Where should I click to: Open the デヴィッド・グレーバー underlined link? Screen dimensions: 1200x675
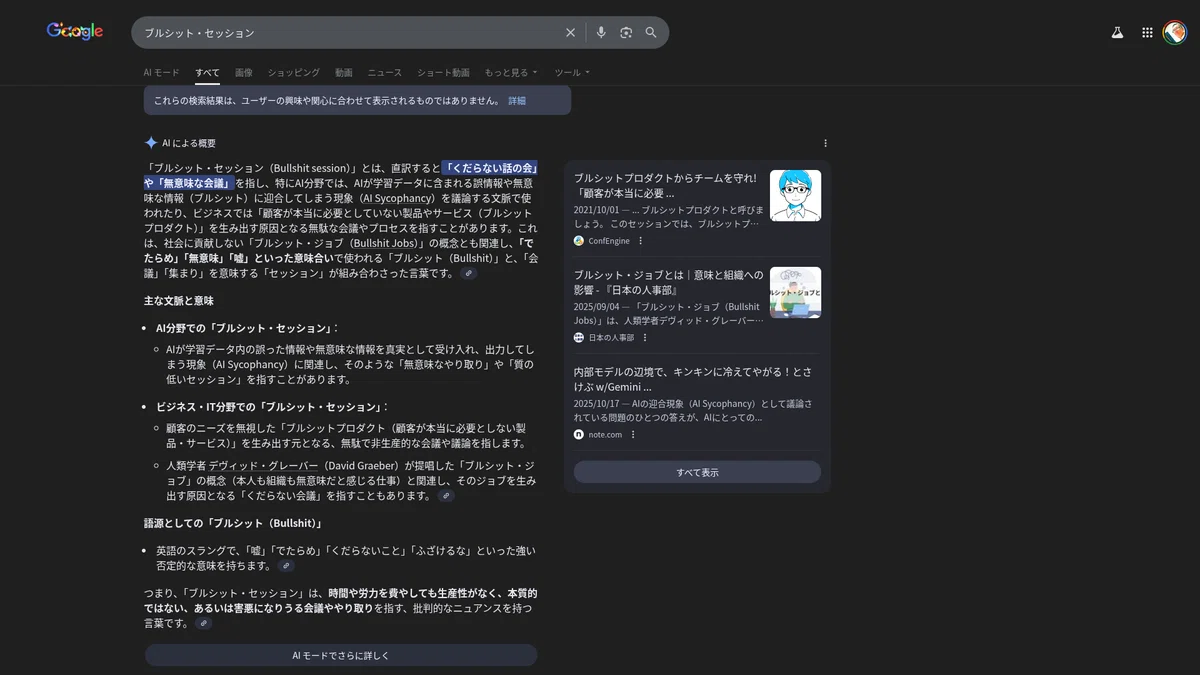click(x=264, y=466)
